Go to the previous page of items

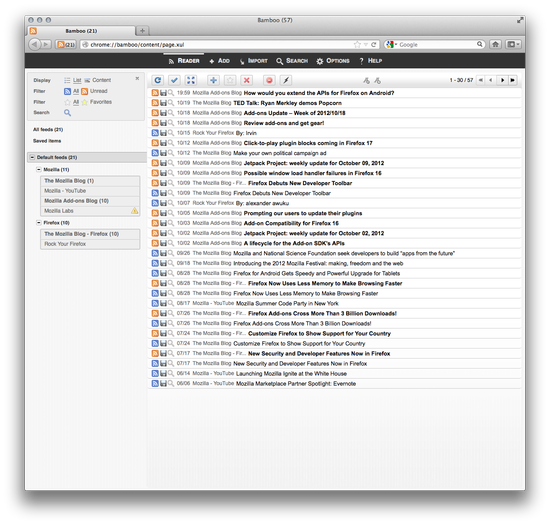(x=491, y=80)
